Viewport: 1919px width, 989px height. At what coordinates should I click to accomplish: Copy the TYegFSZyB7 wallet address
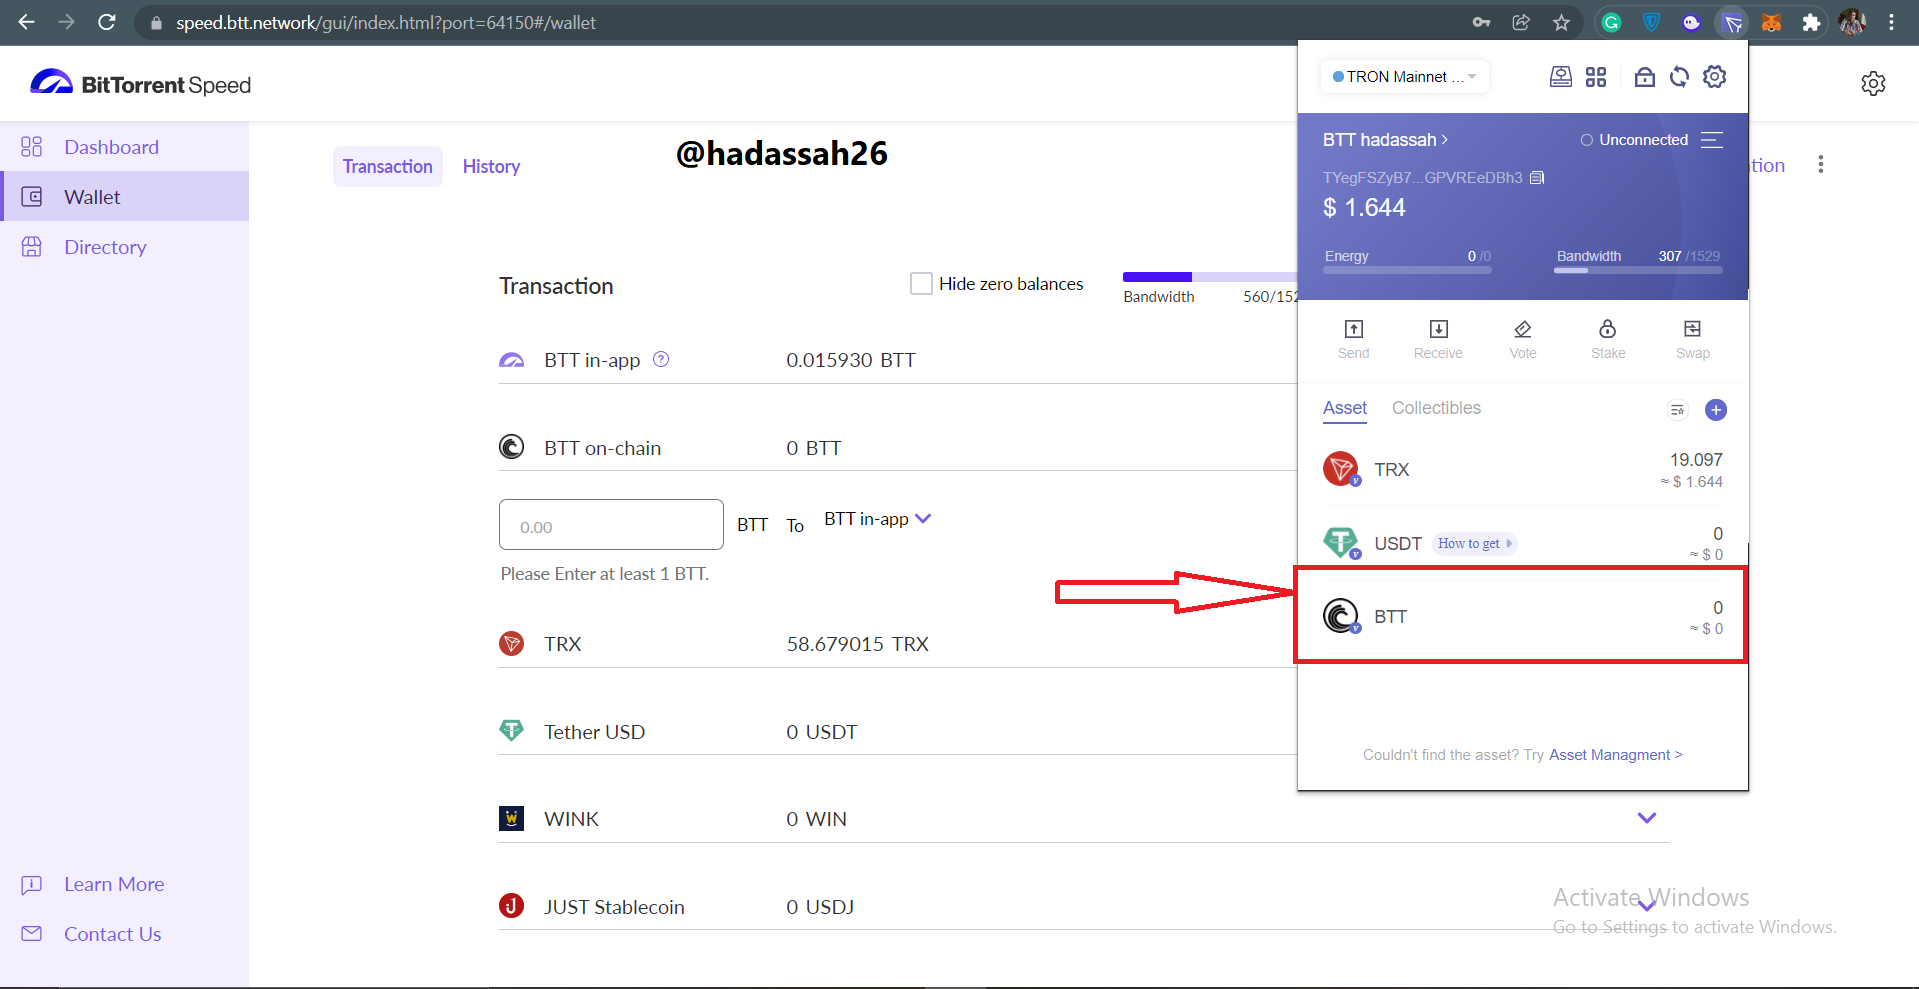[1537, 177]
